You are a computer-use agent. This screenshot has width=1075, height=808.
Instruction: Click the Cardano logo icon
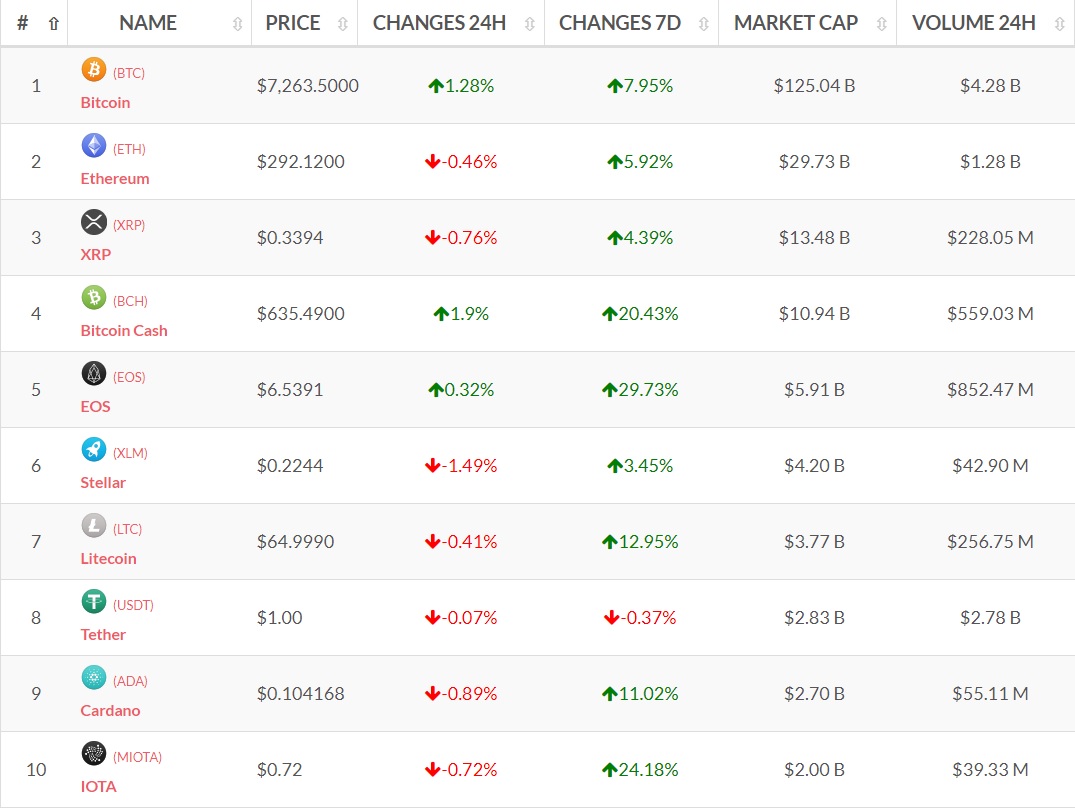point(94,678)
